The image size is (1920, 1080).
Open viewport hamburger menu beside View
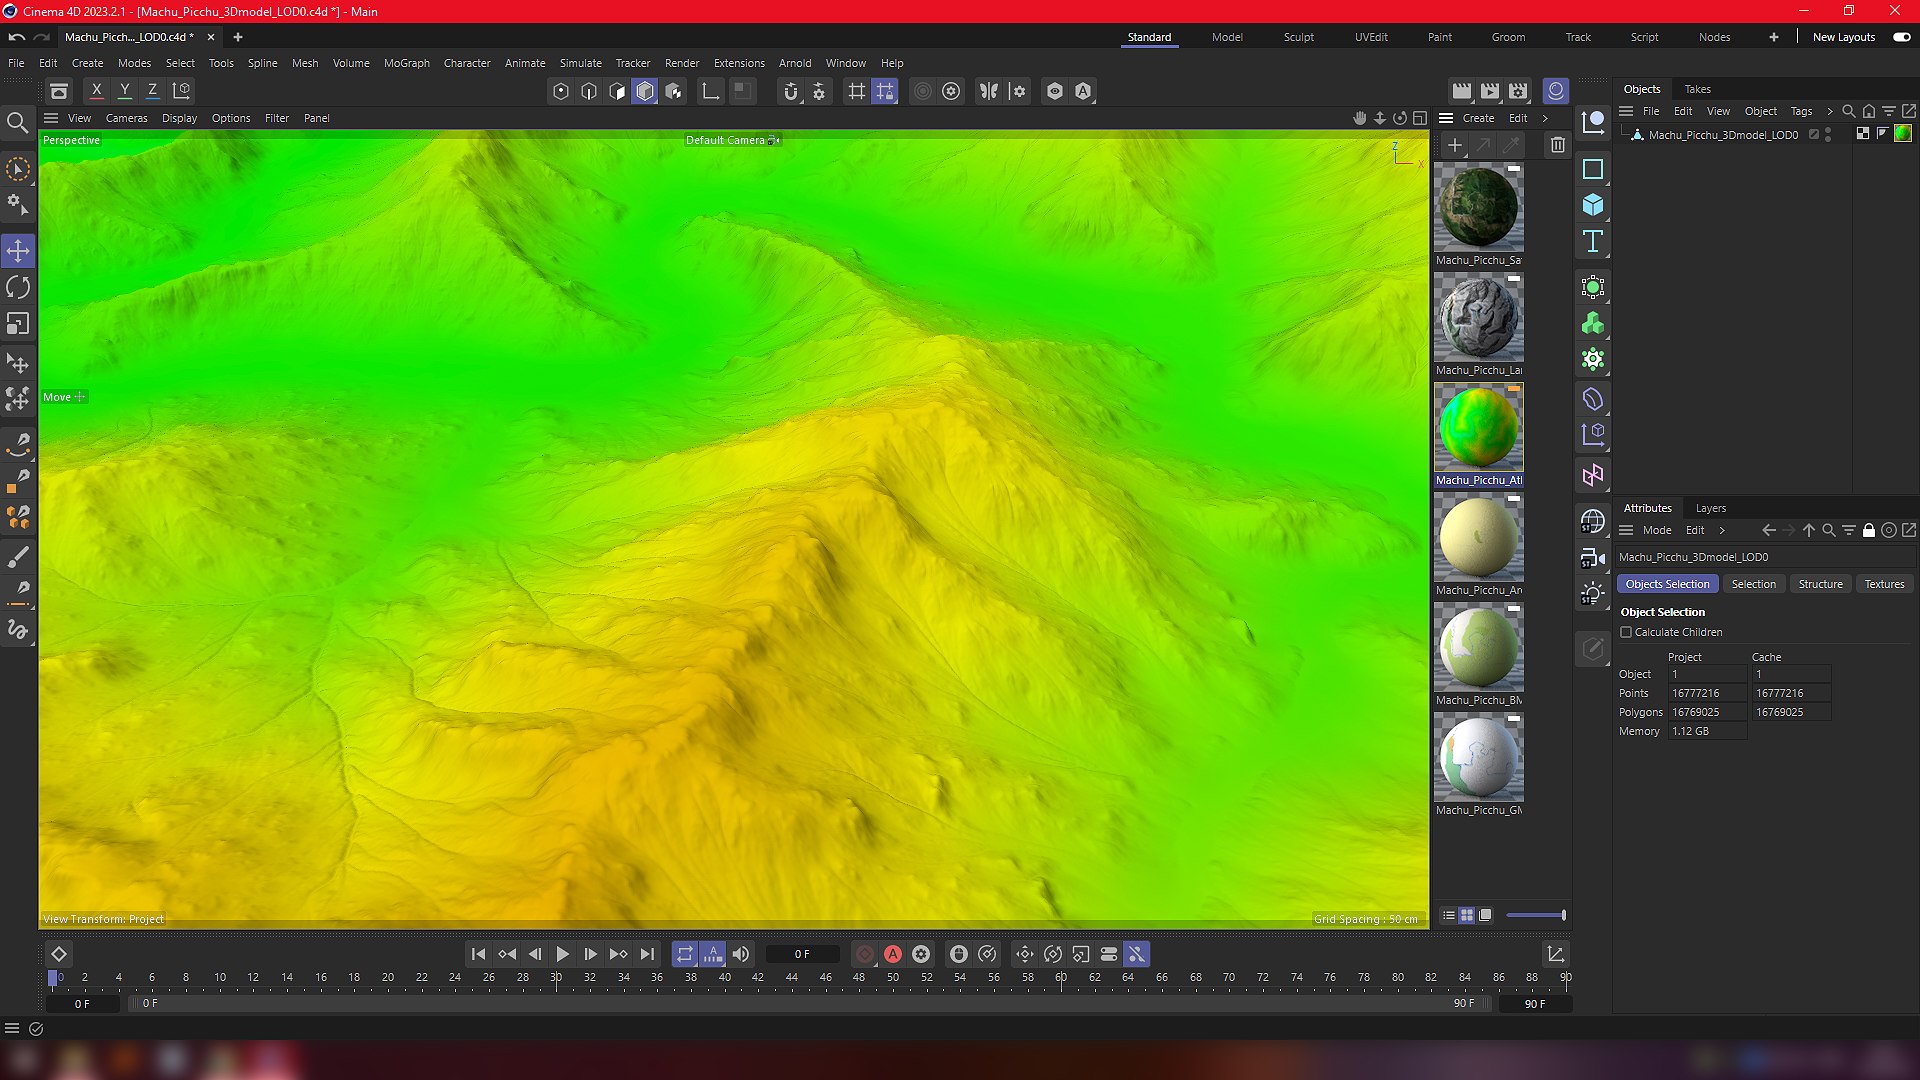pyautogui.click(x=51, y=118)
